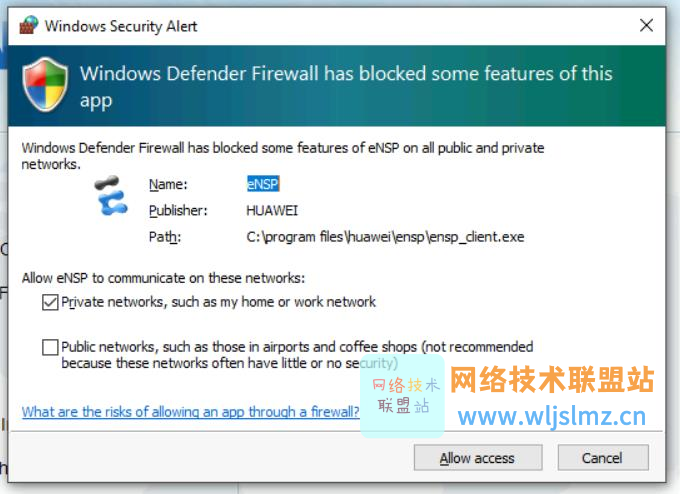This screenshot has width=680, height=494.
Task: Click the firewall icon in the title bar
Action: (29, 25)
